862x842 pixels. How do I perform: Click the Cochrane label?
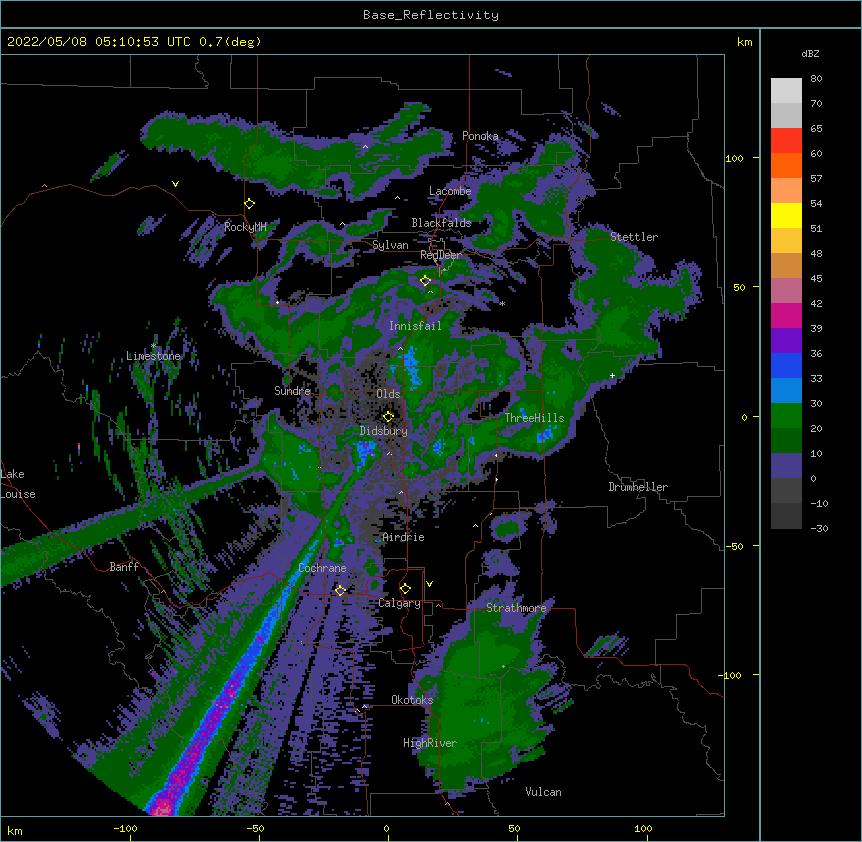(322, 568)
